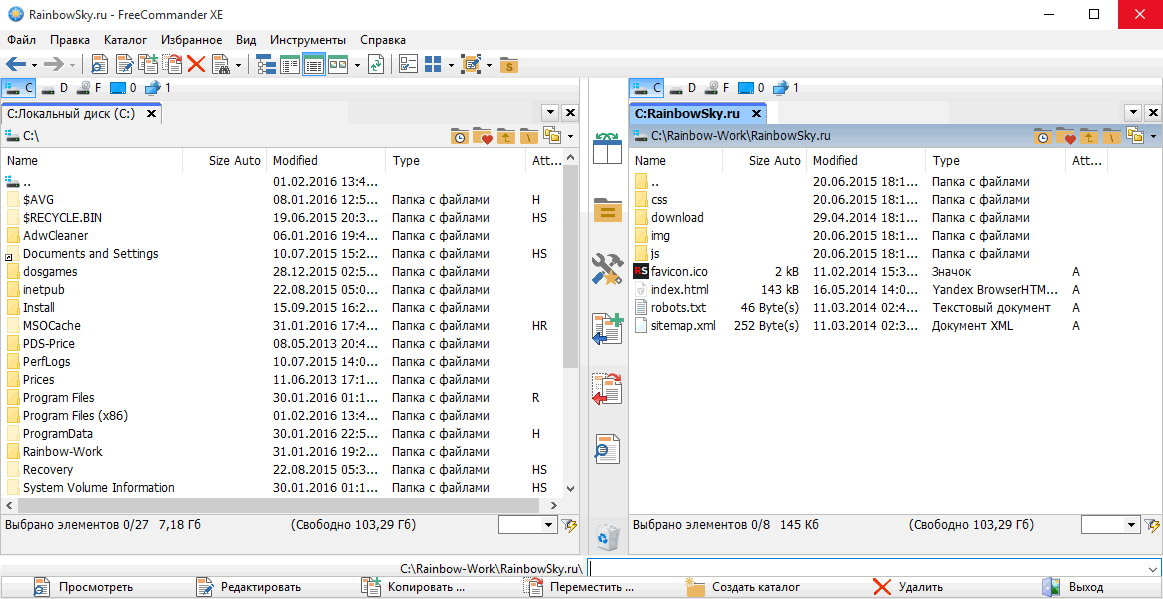Click the screenshot capture toolbar icon
Screen dimensions: 1163x599
472,64
